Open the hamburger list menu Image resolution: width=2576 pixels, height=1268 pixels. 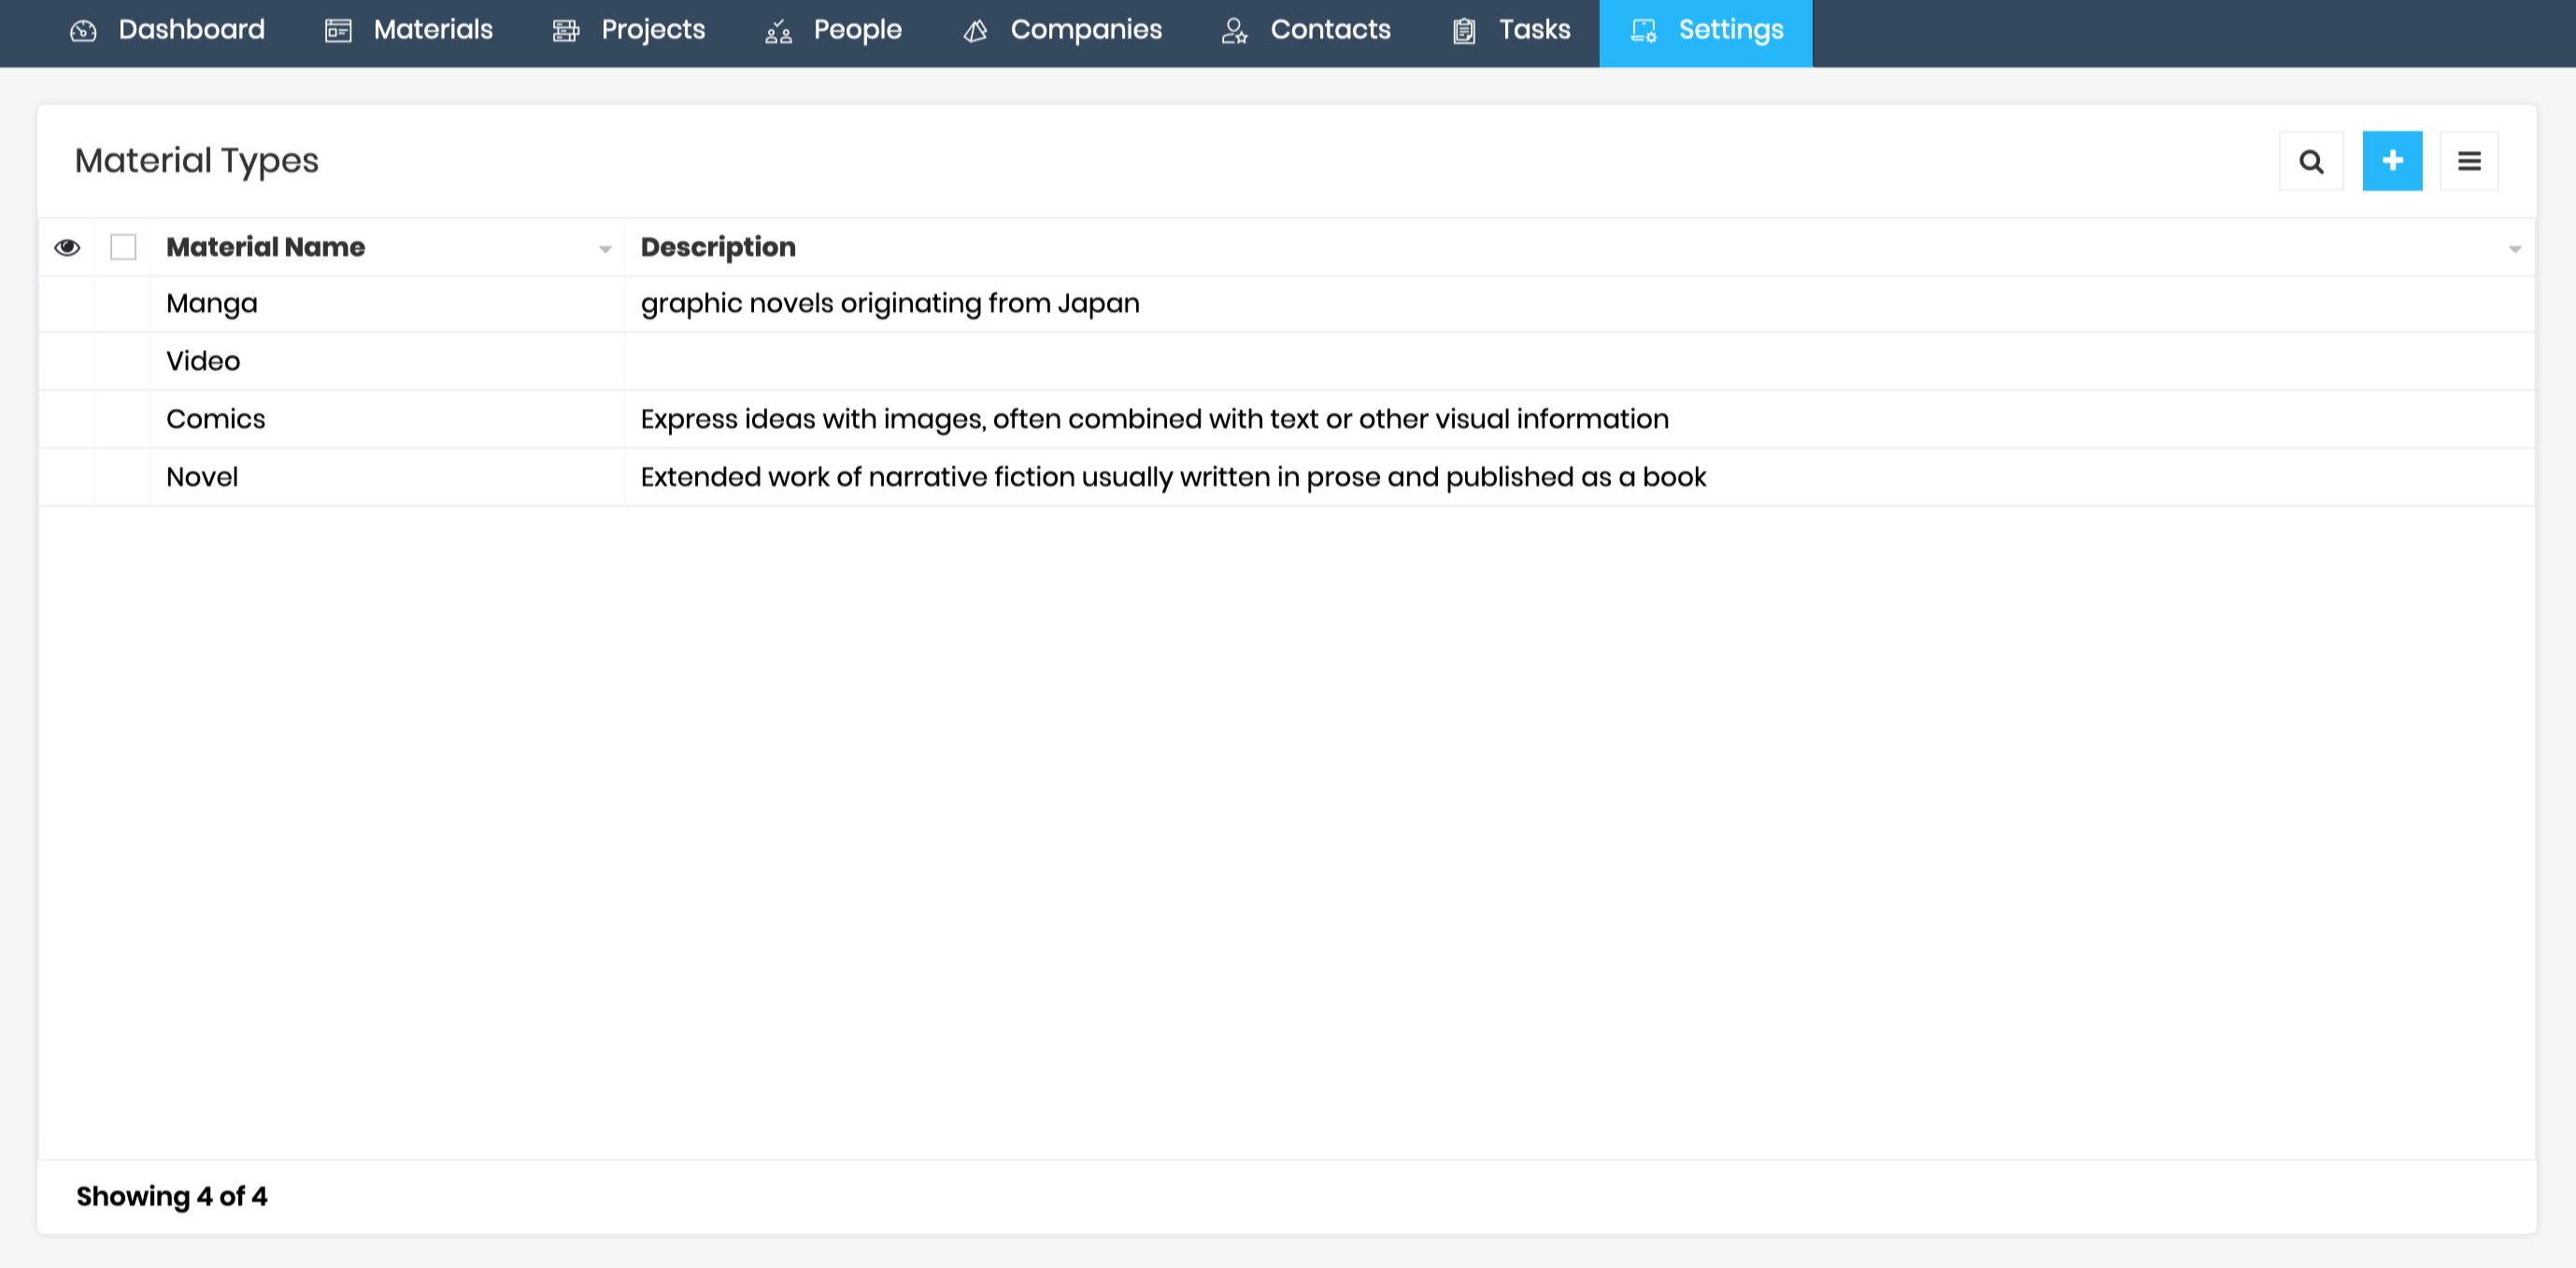click(x=2469, y=161)
